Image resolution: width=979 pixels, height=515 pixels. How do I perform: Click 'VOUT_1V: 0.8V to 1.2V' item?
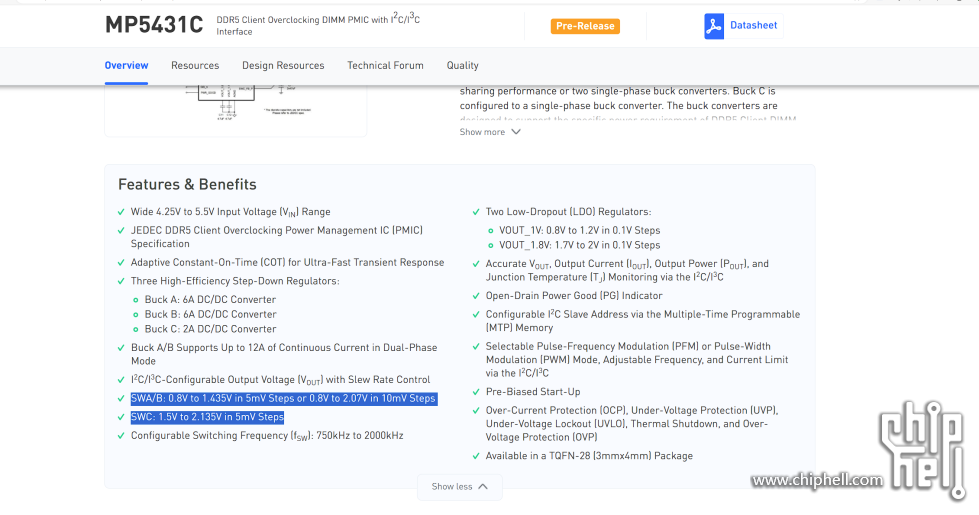pyautogui.click(x=579, y=230)
